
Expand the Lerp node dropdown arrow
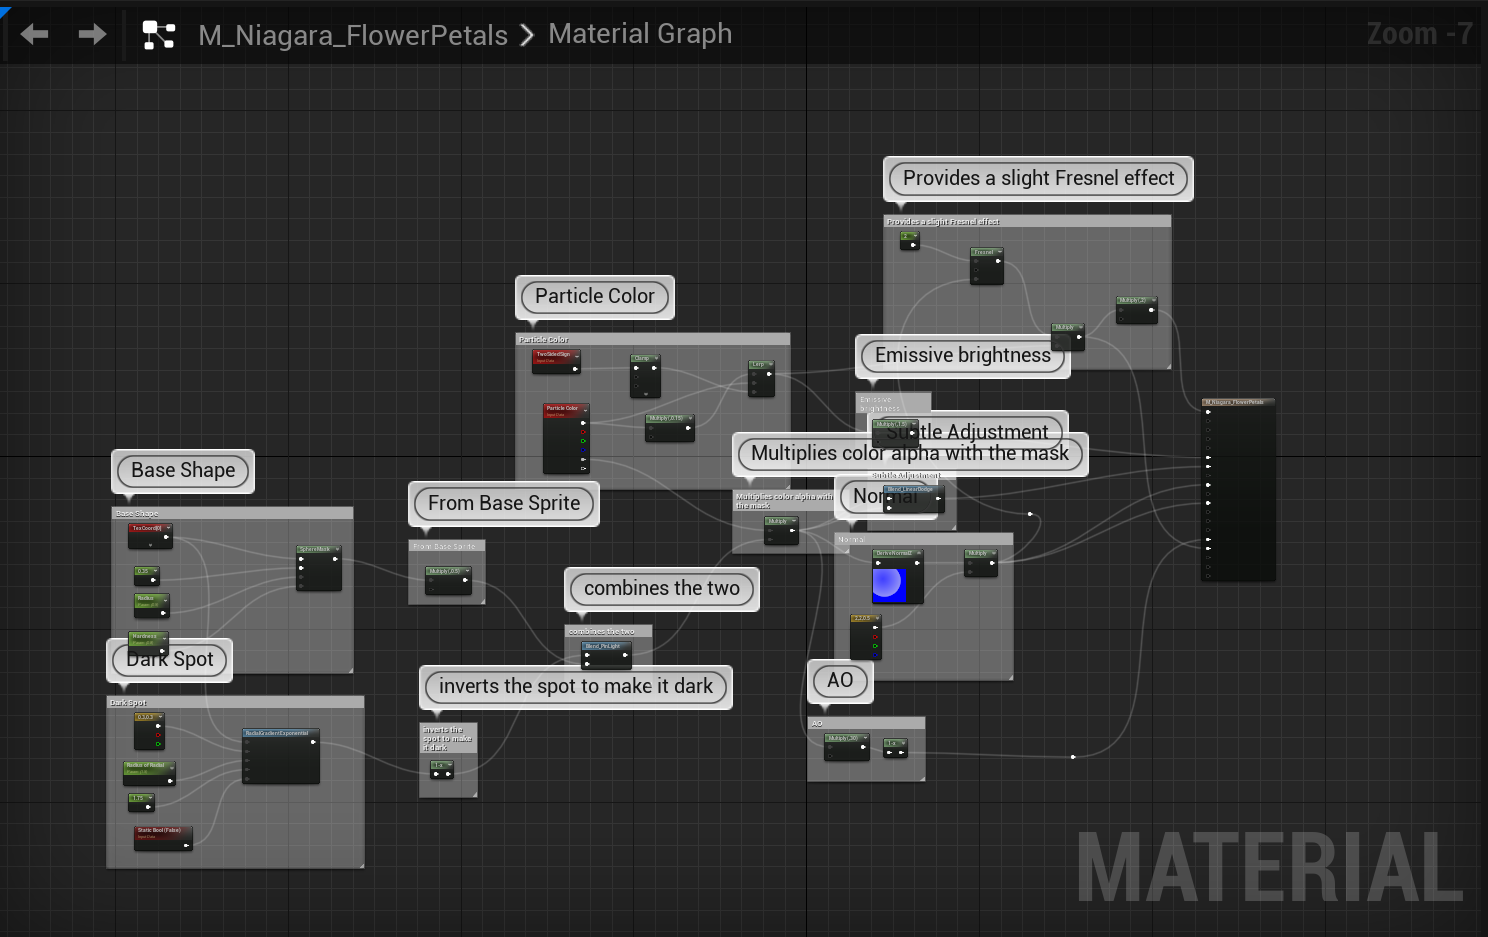click(x=771, y=365)
